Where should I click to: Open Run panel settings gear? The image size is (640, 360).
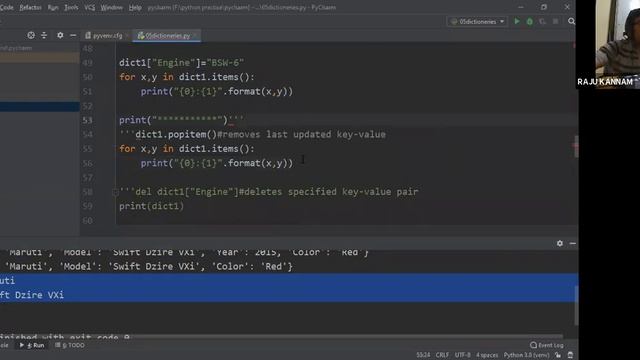(560, 243)
